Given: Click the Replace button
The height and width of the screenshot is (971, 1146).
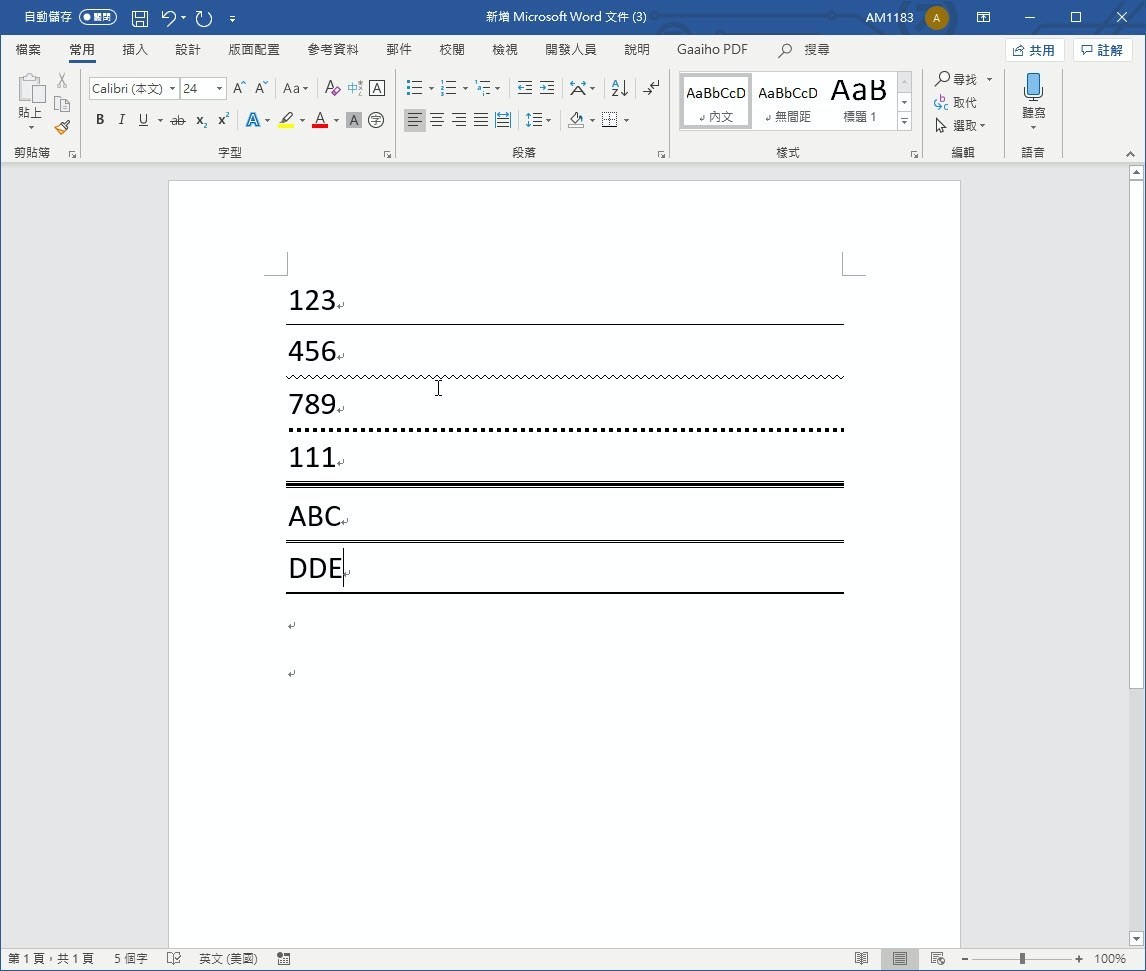Looking at the screenshot, I should pos(955,102).
